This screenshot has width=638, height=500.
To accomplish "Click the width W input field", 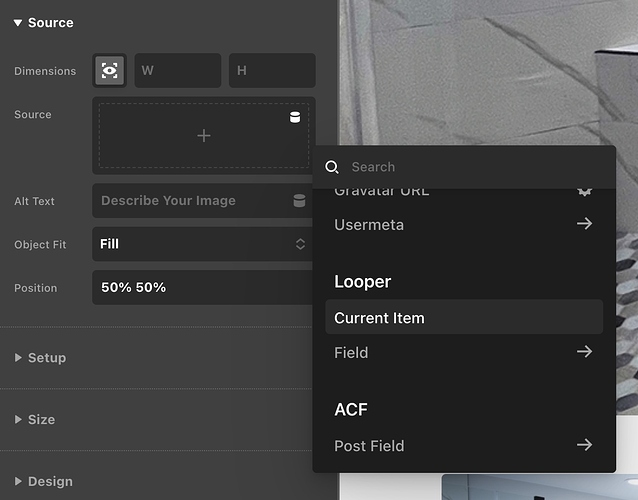I will (178, 71).
